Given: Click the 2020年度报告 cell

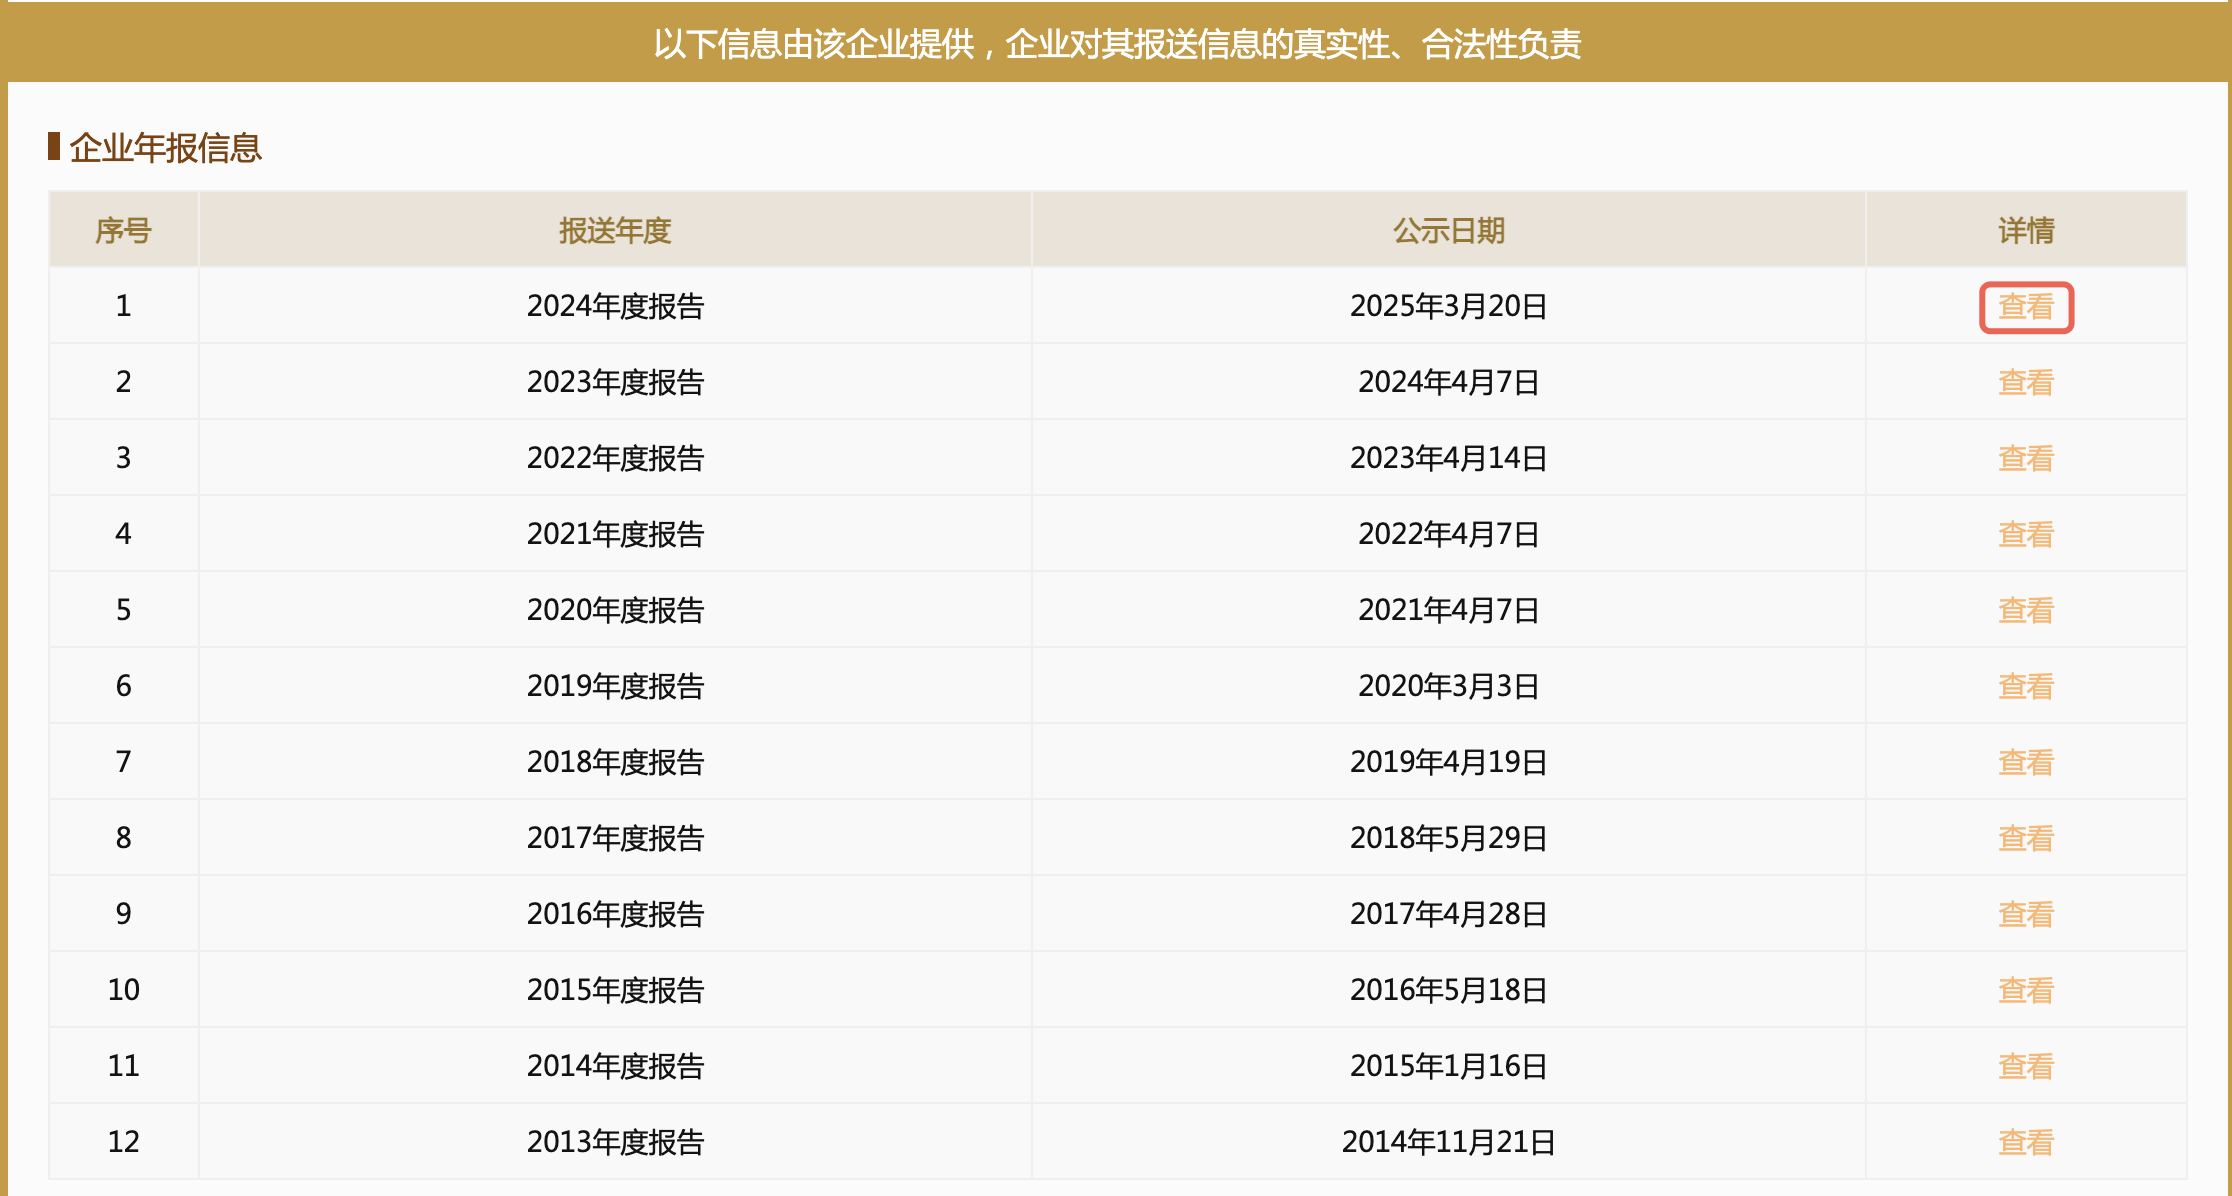Looking at the screenshot, I should coord(615,610).
